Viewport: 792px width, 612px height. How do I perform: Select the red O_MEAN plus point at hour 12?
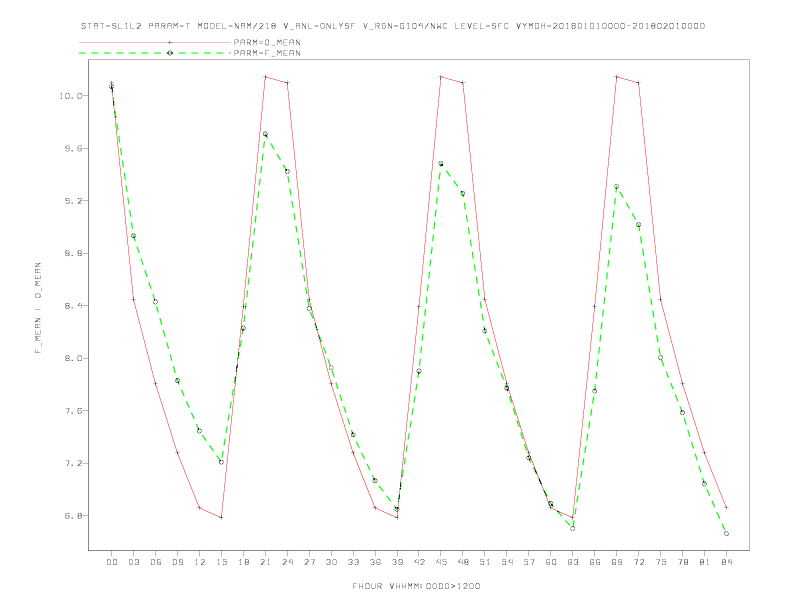(200, 507)
